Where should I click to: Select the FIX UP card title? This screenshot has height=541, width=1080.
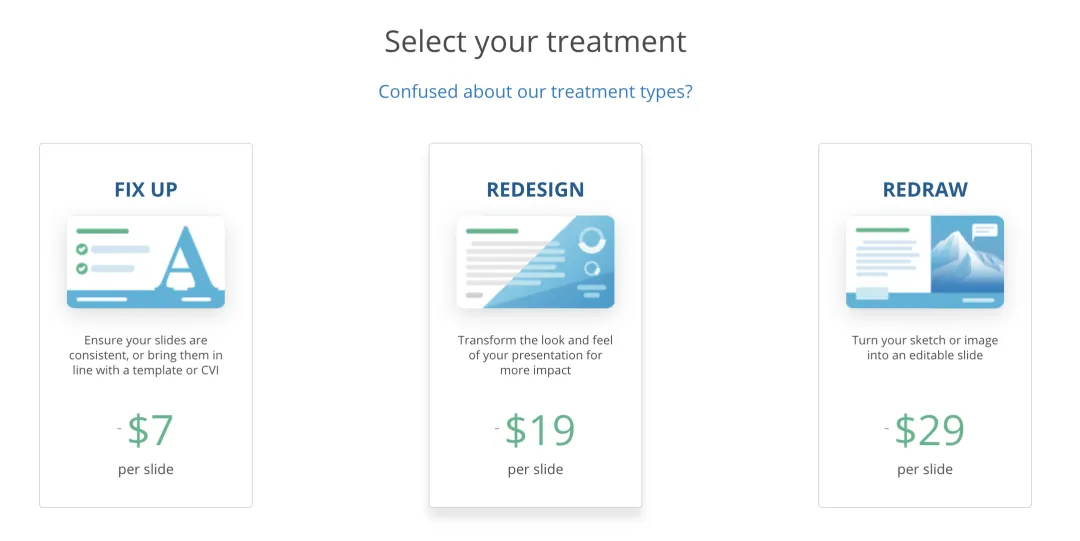(x=146, y=189)
